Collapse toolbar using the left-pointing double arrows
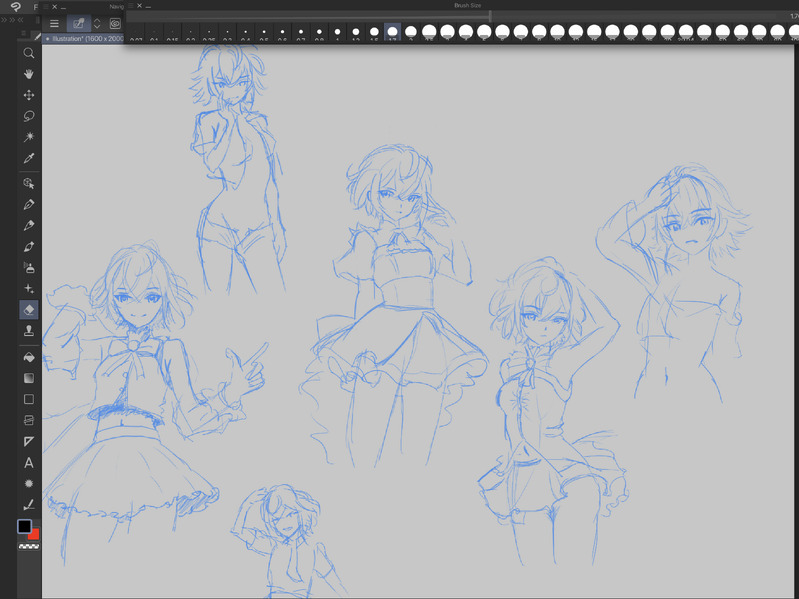 tap(21, 20)
